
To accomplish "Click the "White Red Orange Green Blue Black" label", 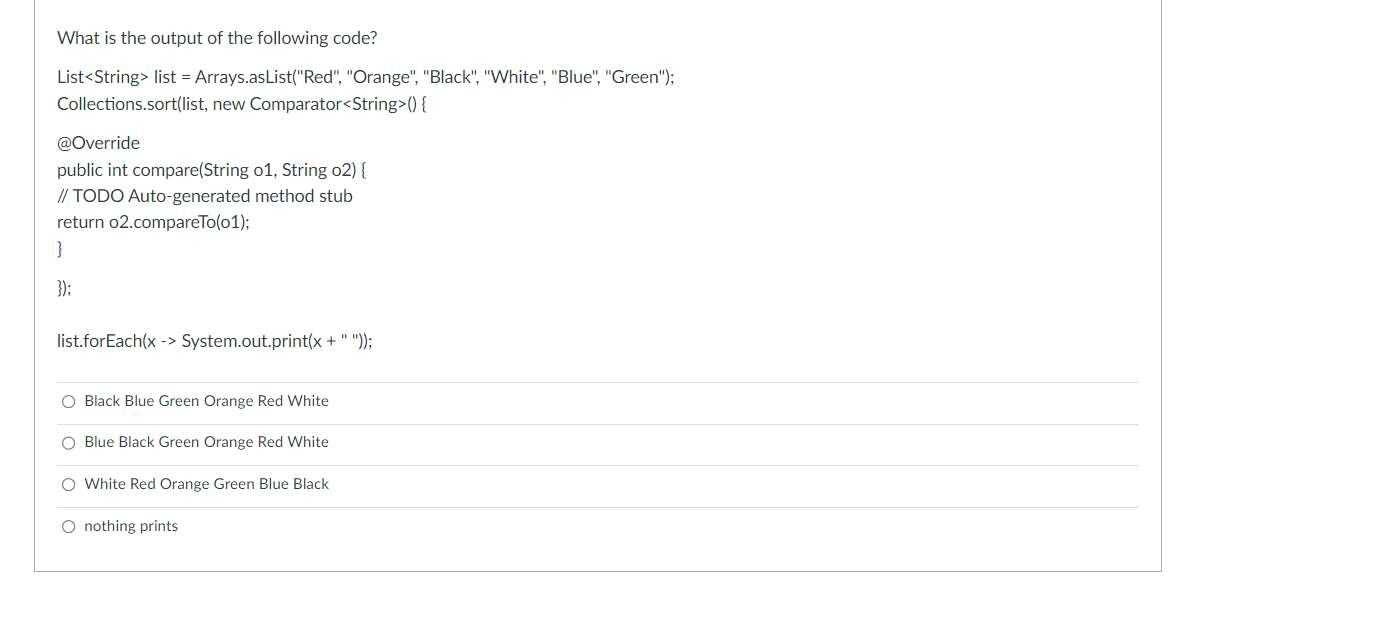I will tap(206, 484).
